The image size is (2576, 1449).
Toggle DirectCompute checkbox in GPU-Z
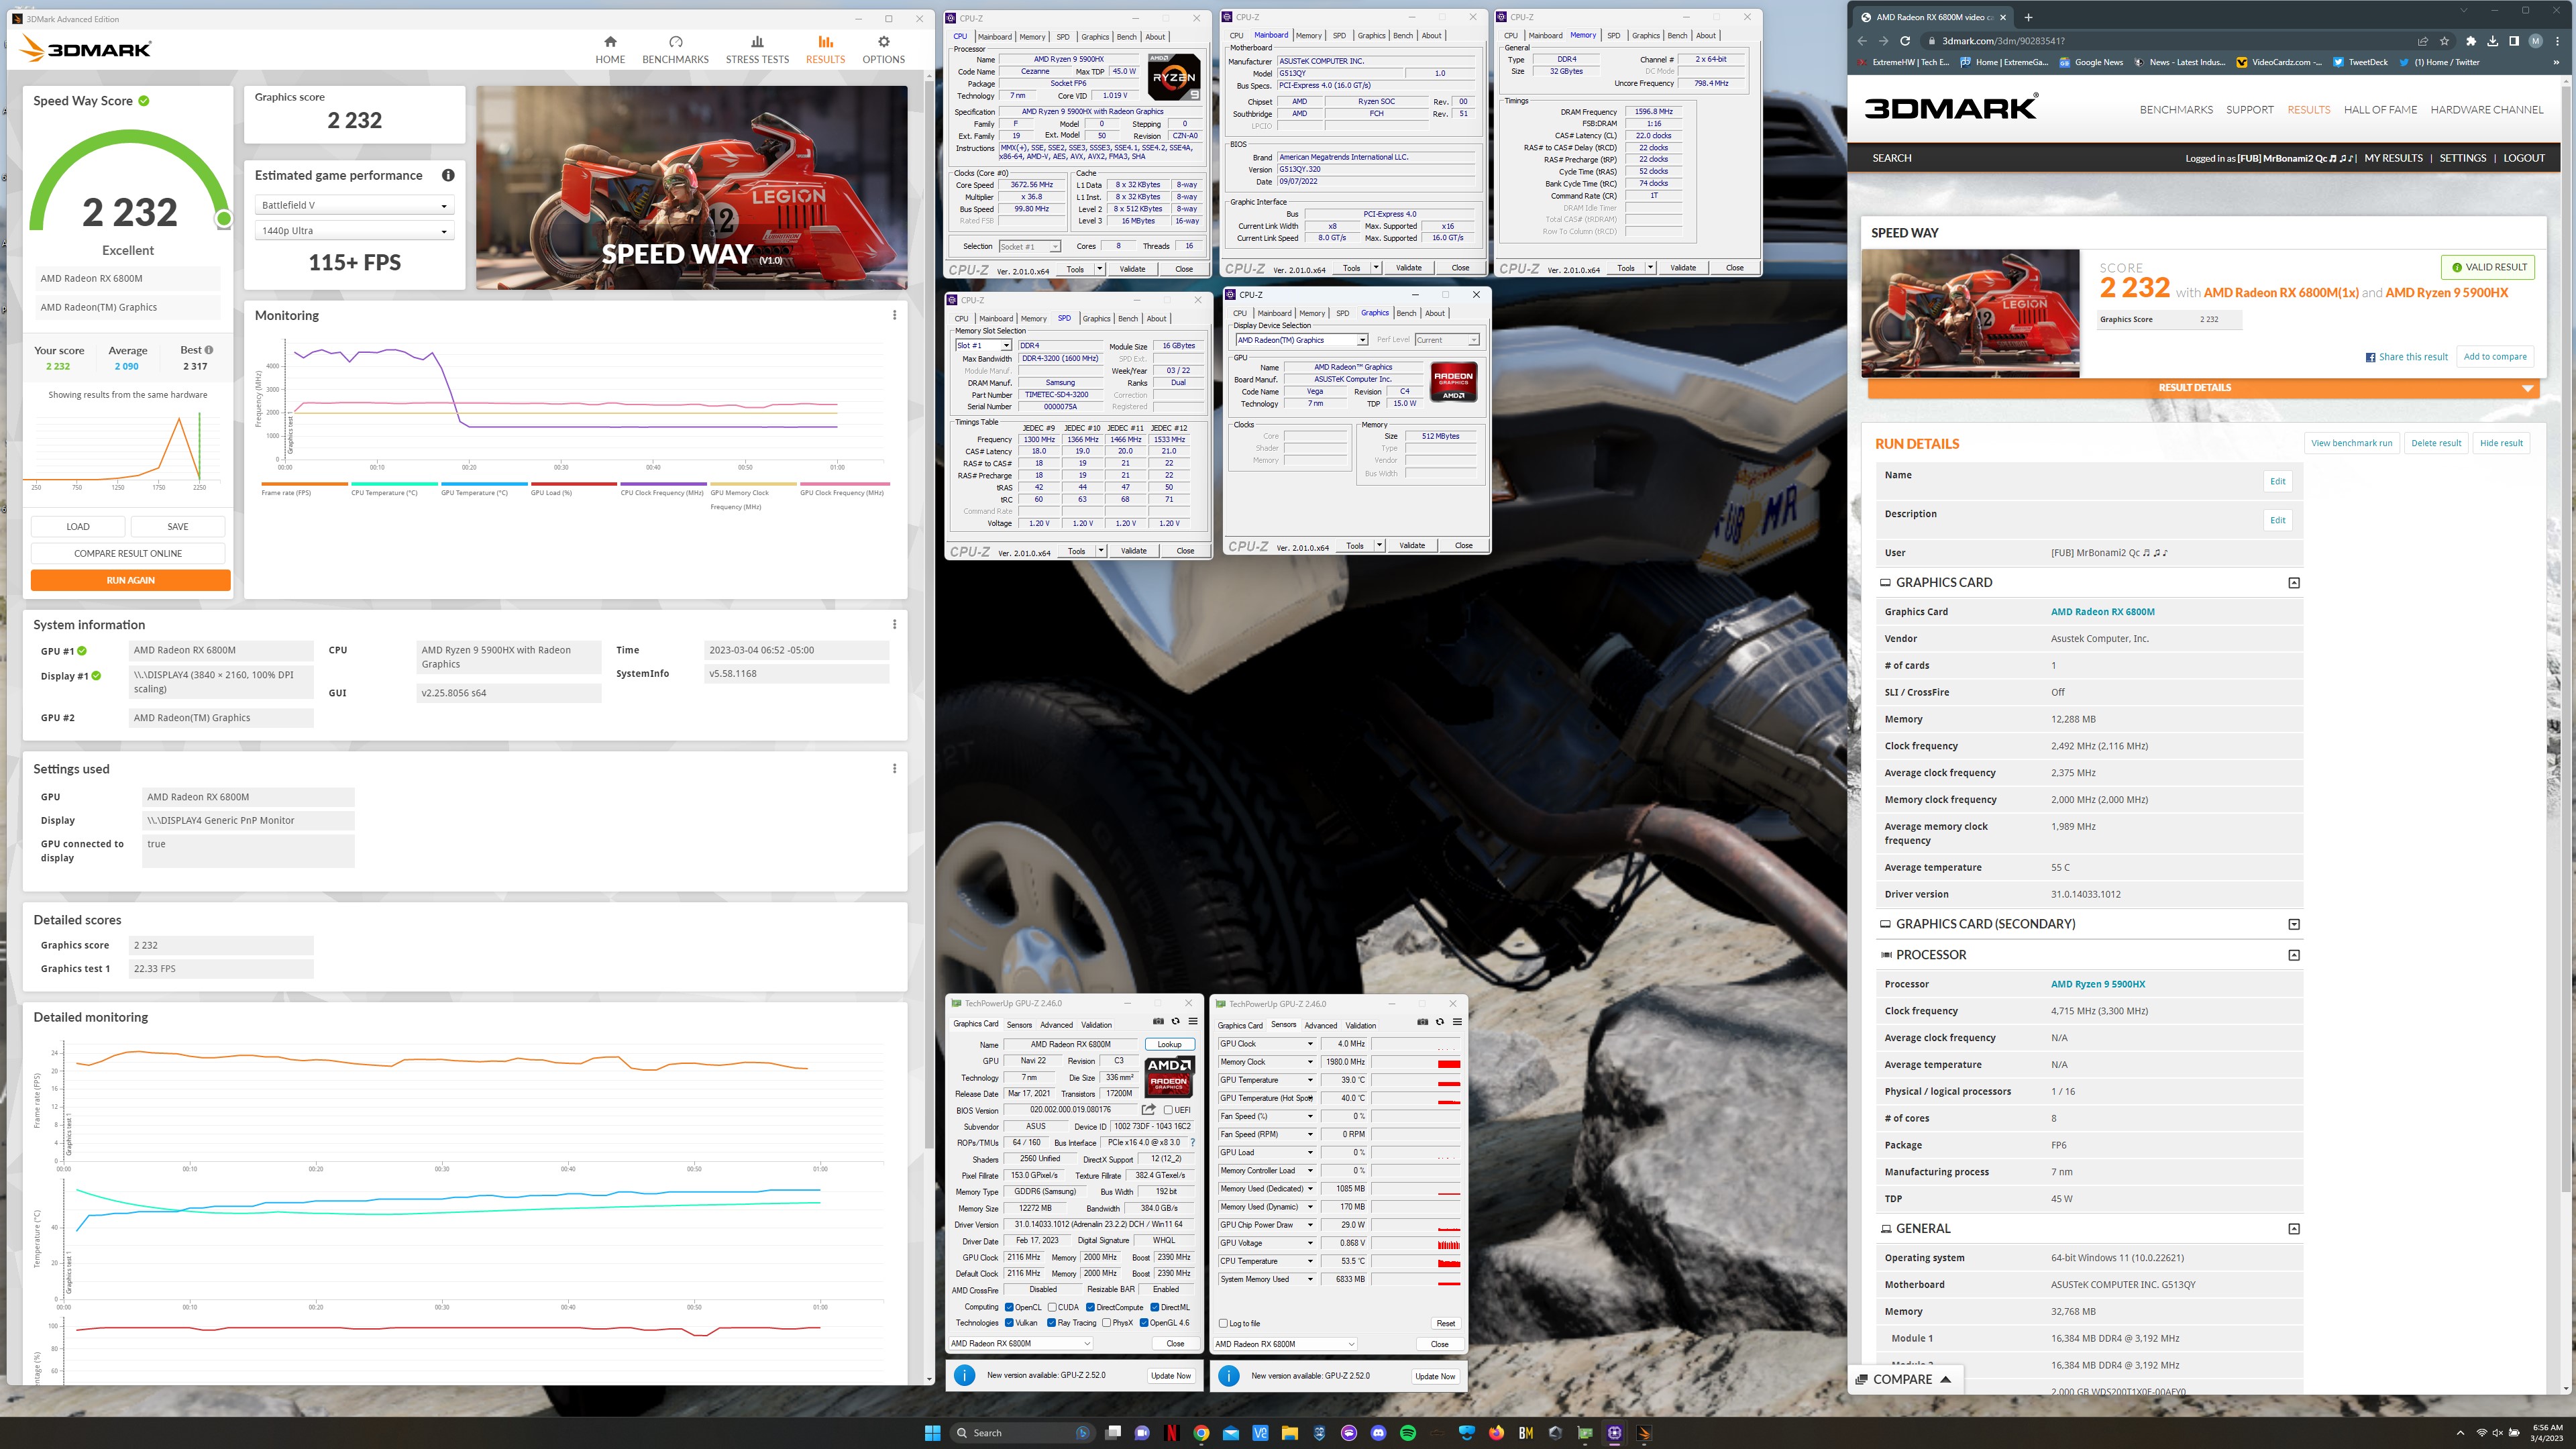[x=1090, y=1307]
